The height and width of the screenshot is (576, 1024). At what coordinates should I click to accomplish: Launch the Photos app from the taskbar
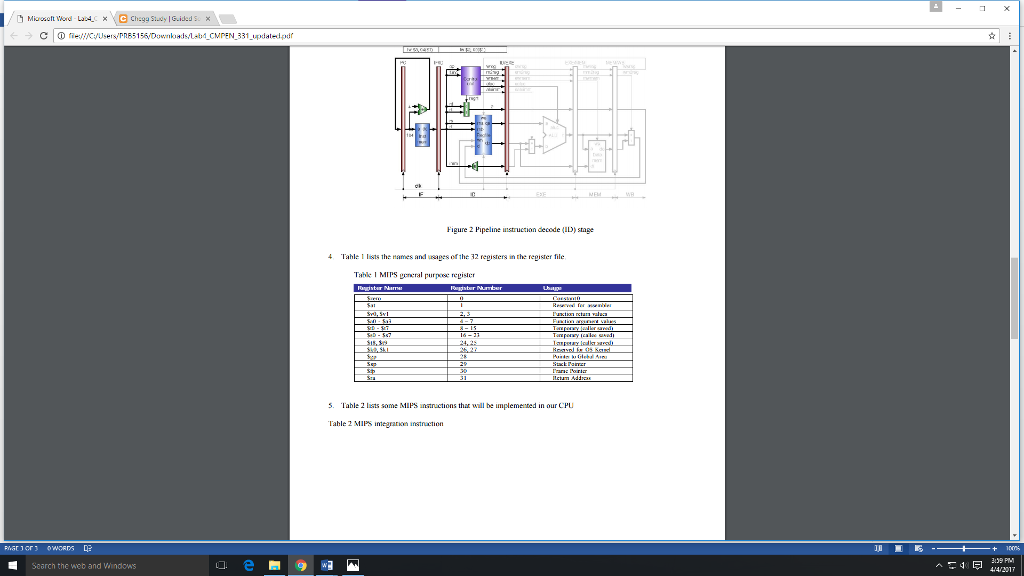coord(351,565)
